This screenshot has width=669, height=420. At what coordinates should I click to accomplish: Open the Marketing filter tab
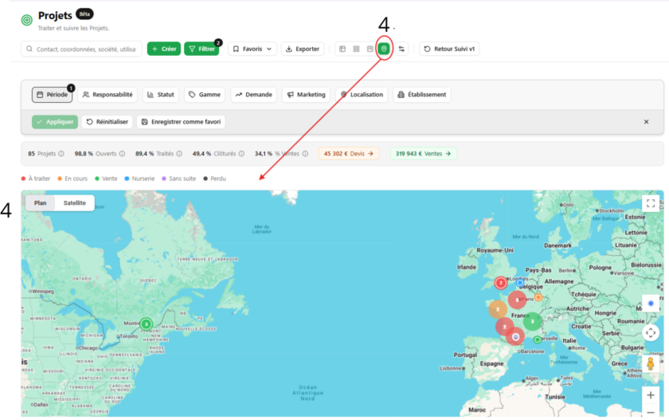point(306,94)
